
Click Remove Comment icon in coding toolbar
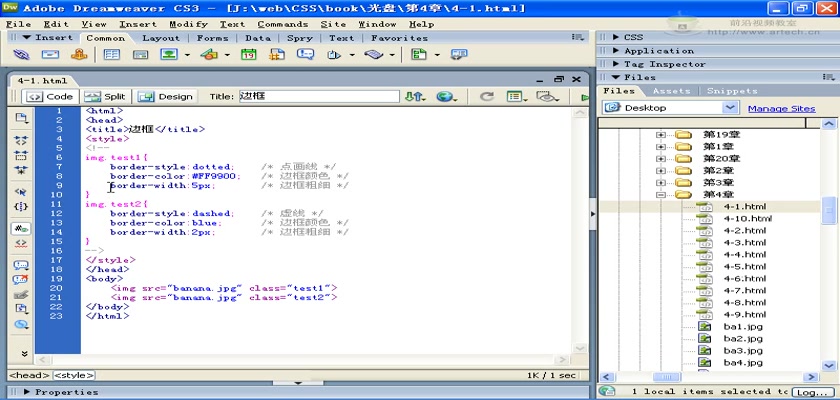click(21, 280)
